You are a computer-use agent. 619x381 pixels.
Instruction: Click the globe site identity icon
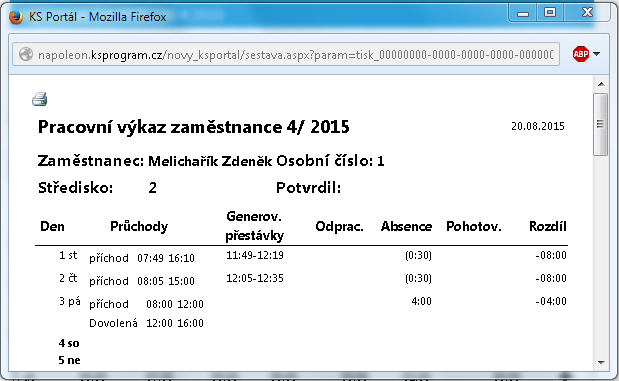click(26, 54)
